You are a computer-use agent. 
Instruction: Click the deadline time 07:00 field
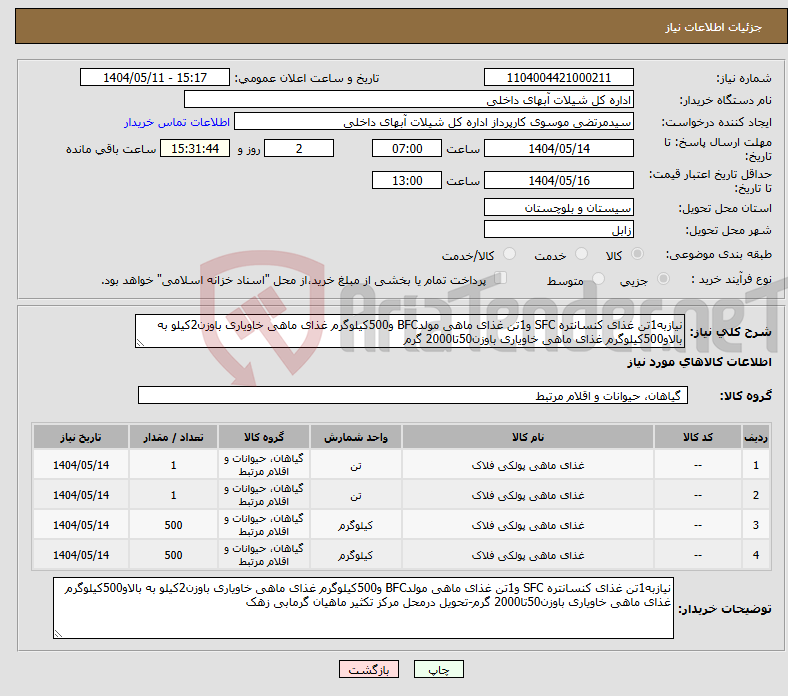(407, 148)
